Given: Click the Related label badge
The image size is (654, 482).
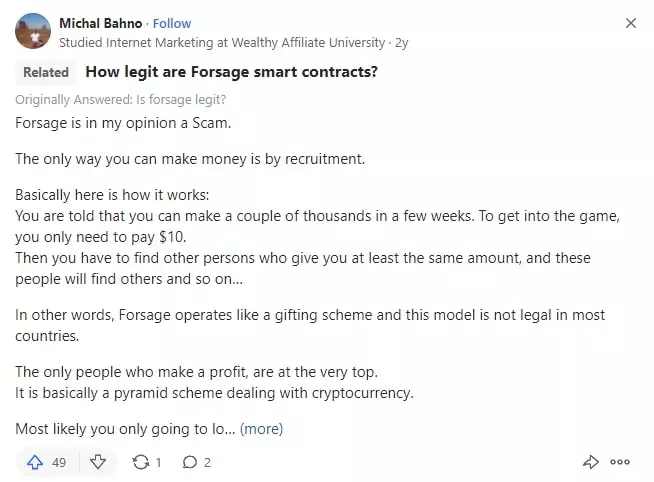Looking at the screenshot, I should coord(46,72).
